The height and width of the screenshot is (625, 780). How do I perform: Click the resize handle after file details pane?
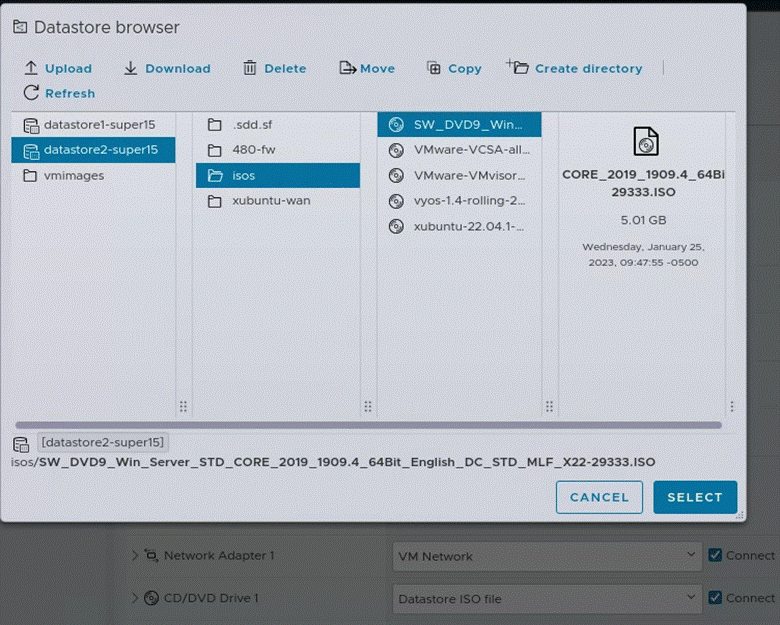point(732,407)
